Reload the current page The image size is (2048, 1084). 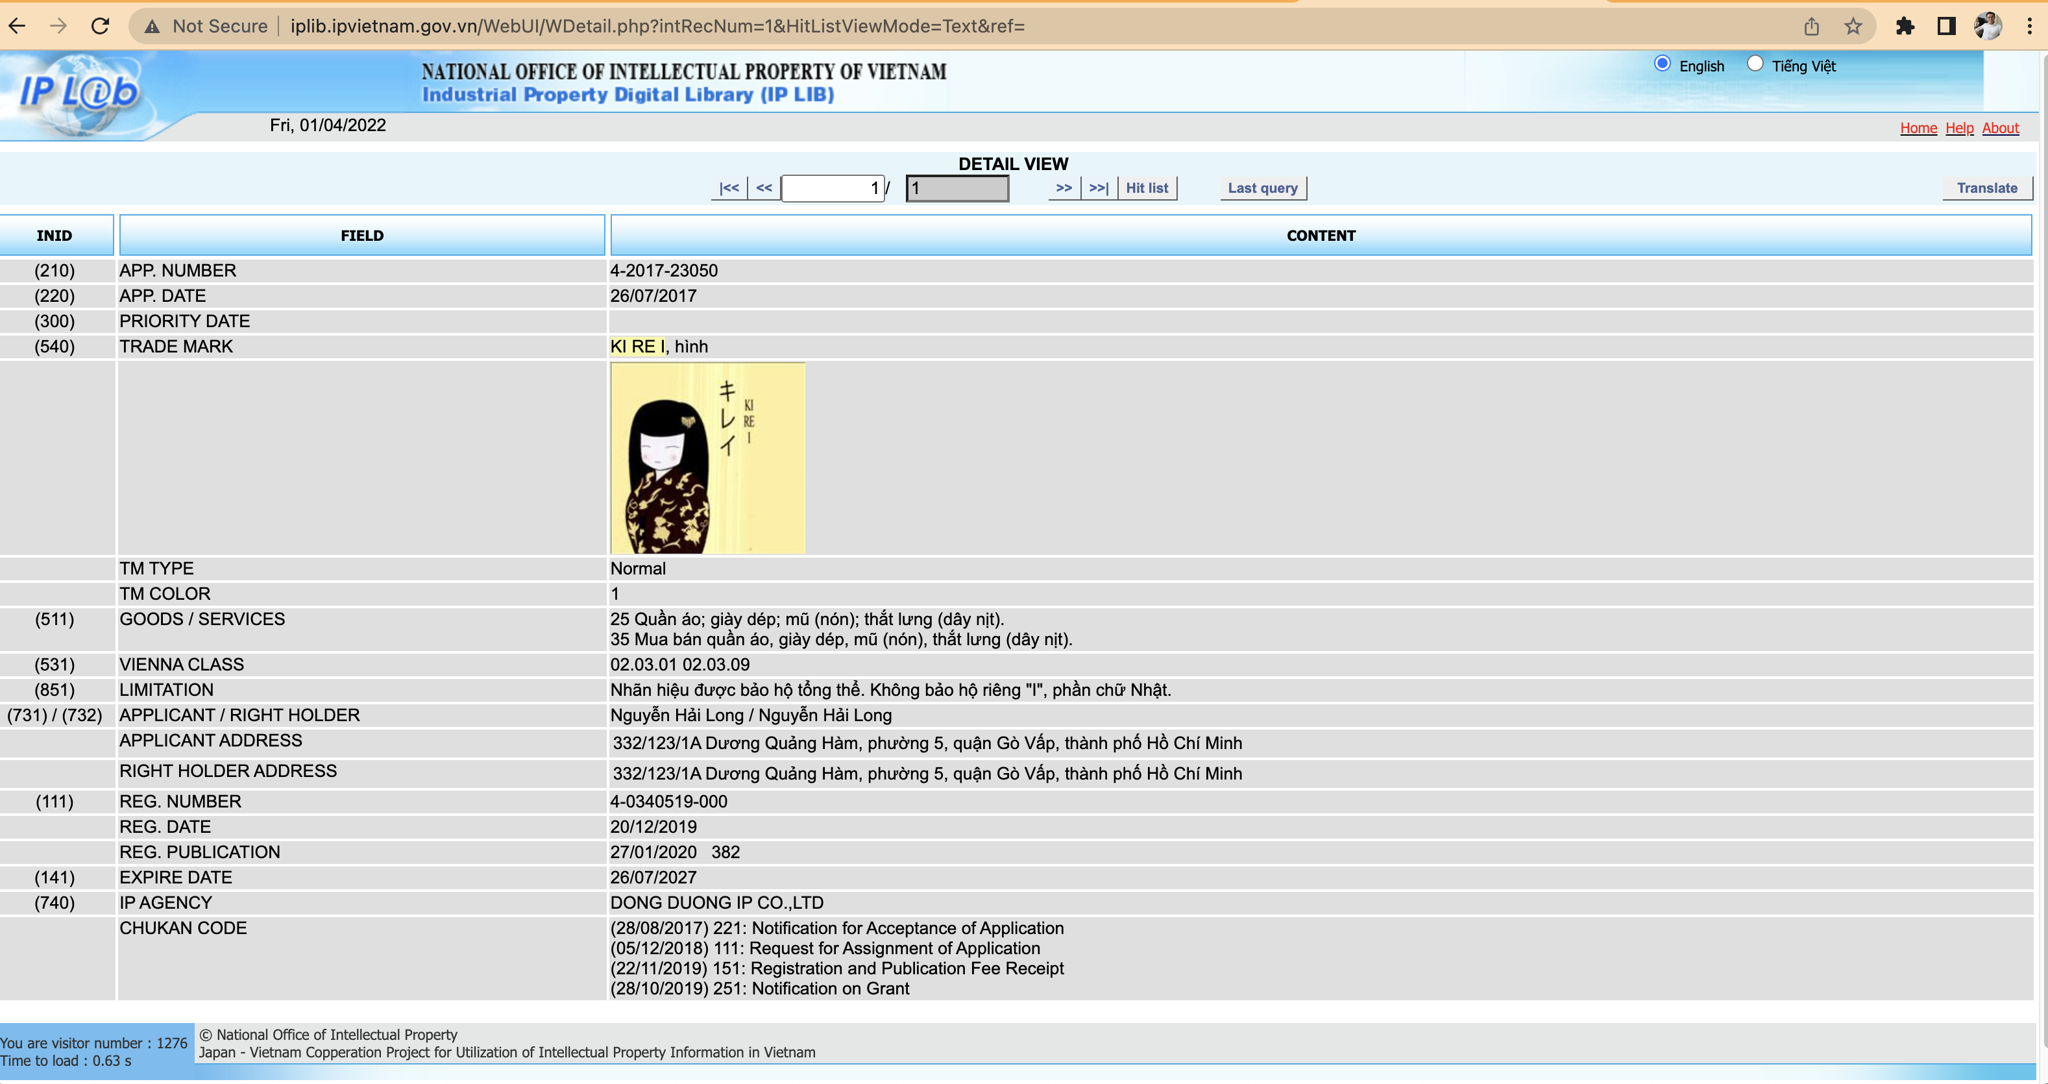pyautogui.click(x=100, y=26)
